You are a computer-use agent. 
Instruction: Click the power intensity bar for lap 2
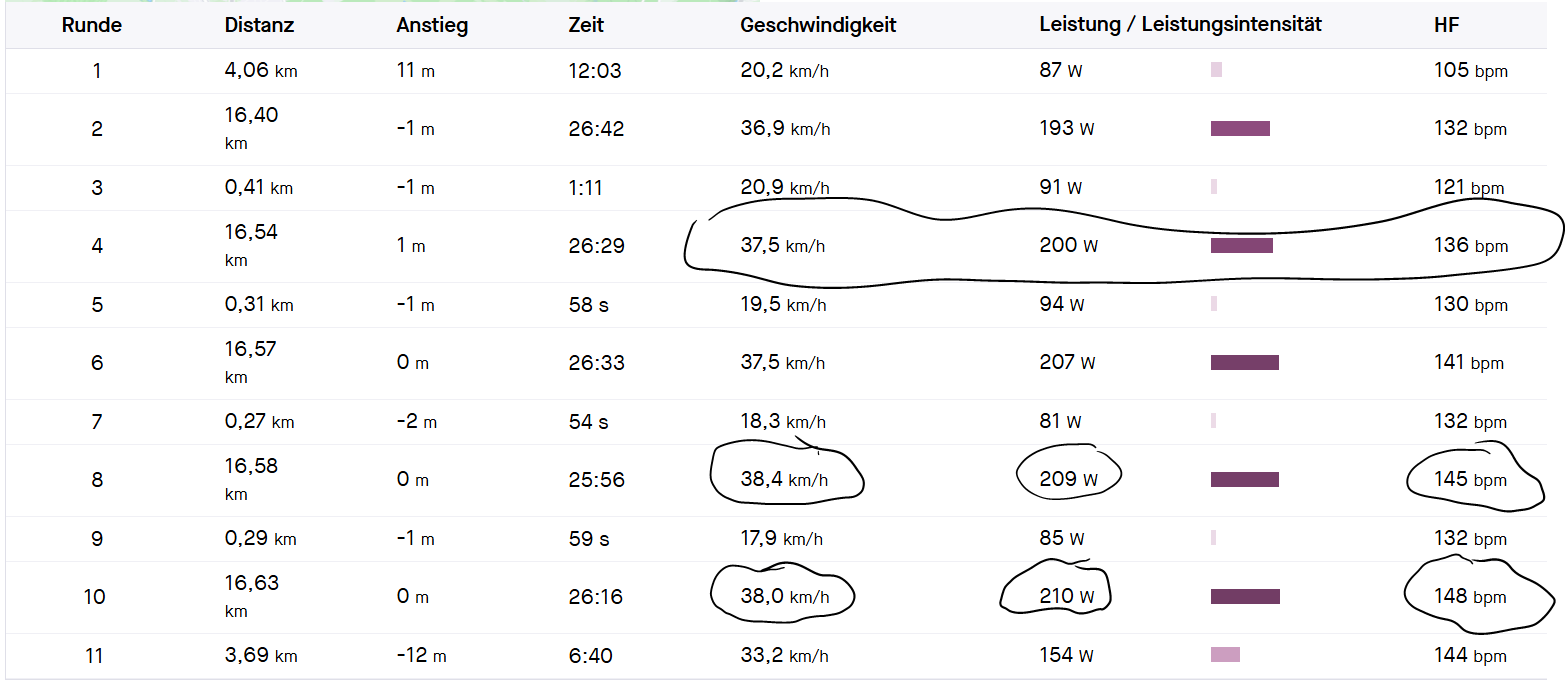pyautogui.click(x=1240, y=128)
